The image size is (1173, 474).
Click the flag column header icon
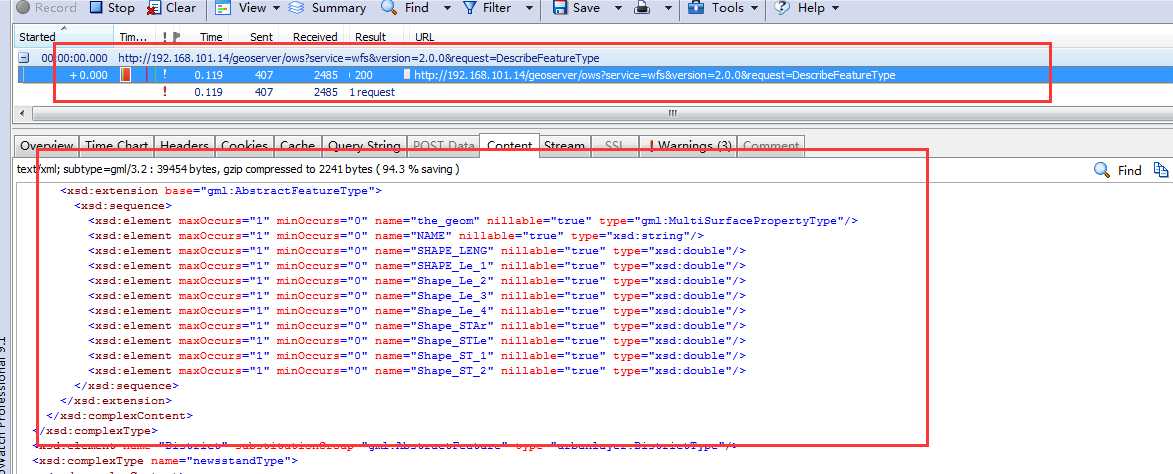coord(177,37)
